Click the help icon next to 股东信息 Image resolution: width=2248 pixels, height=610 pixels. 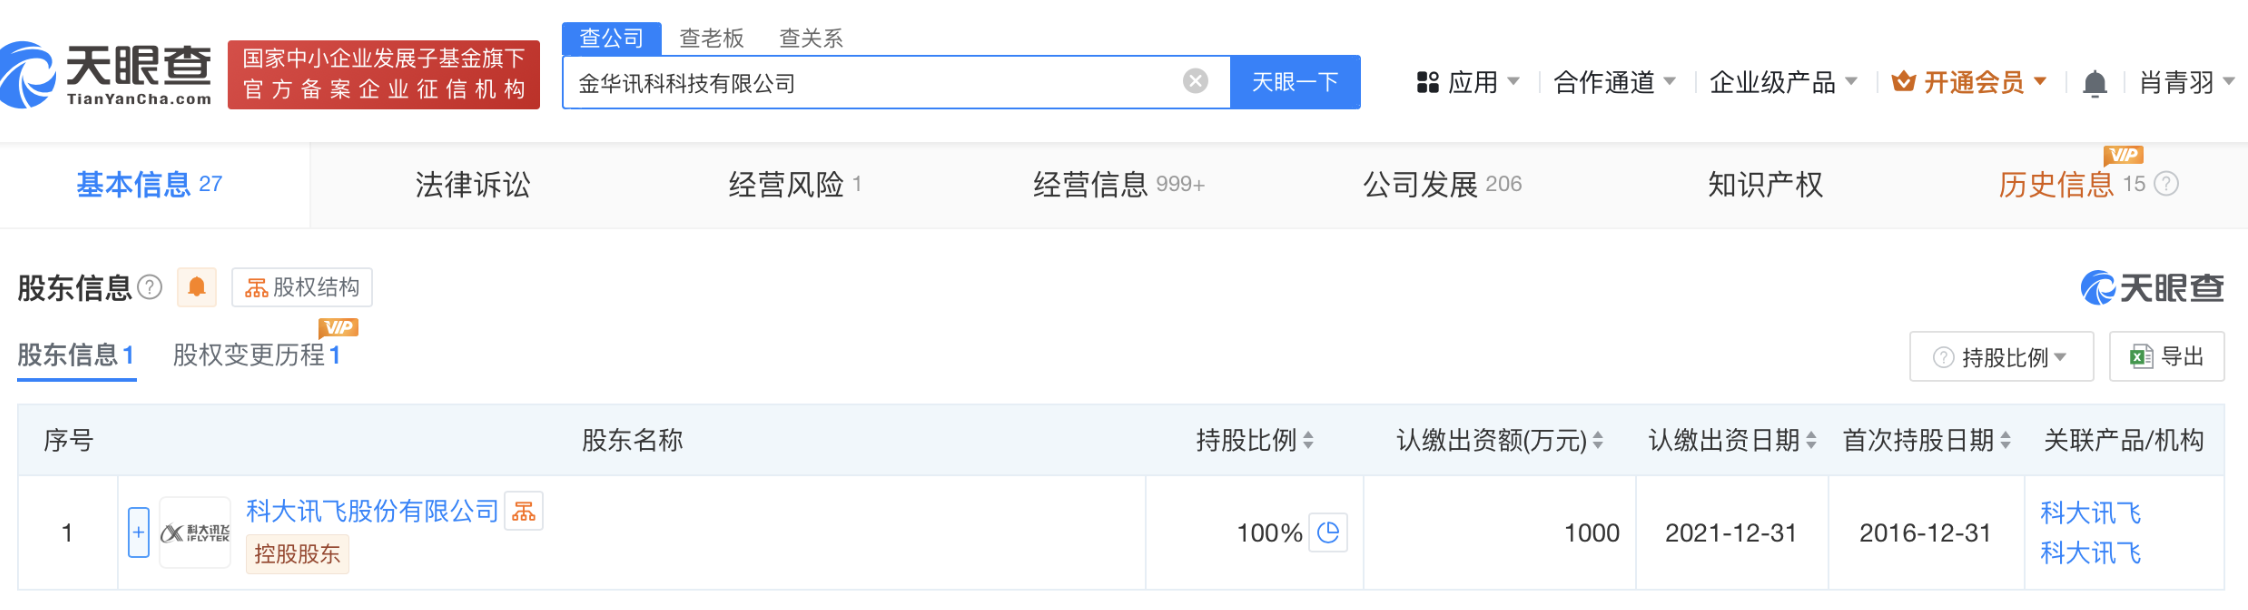click(150, 288)
